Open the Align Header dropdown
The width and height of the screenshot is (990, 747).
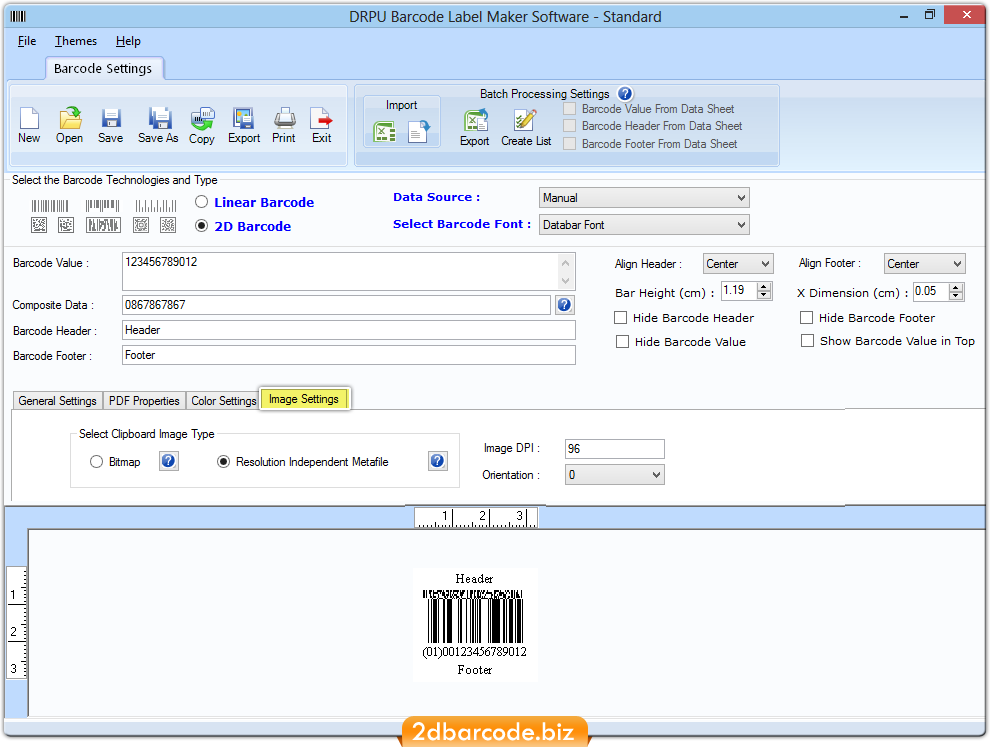point(738,264)
